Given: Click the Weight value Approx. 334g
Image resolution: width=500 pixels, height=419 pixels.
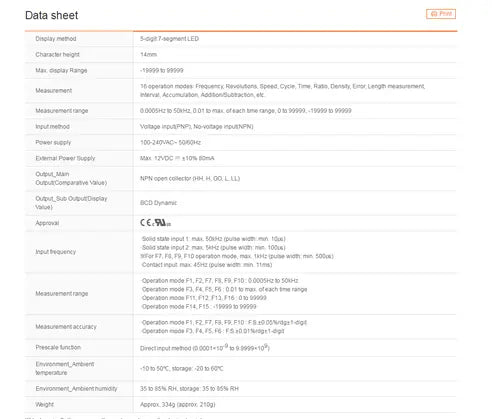Looking at the screenshot, I should [x=178, y=404].
